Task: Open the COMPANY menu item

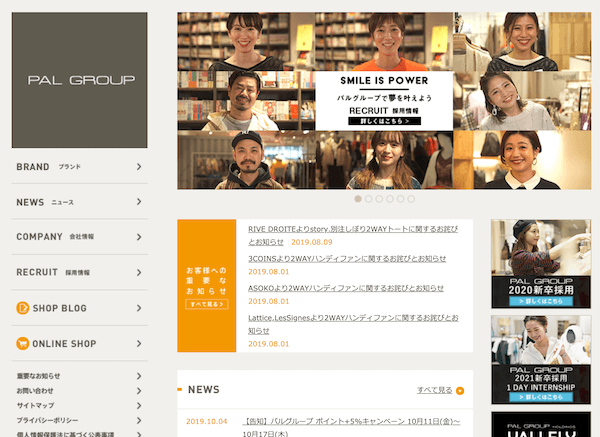Action: point(80,237)
